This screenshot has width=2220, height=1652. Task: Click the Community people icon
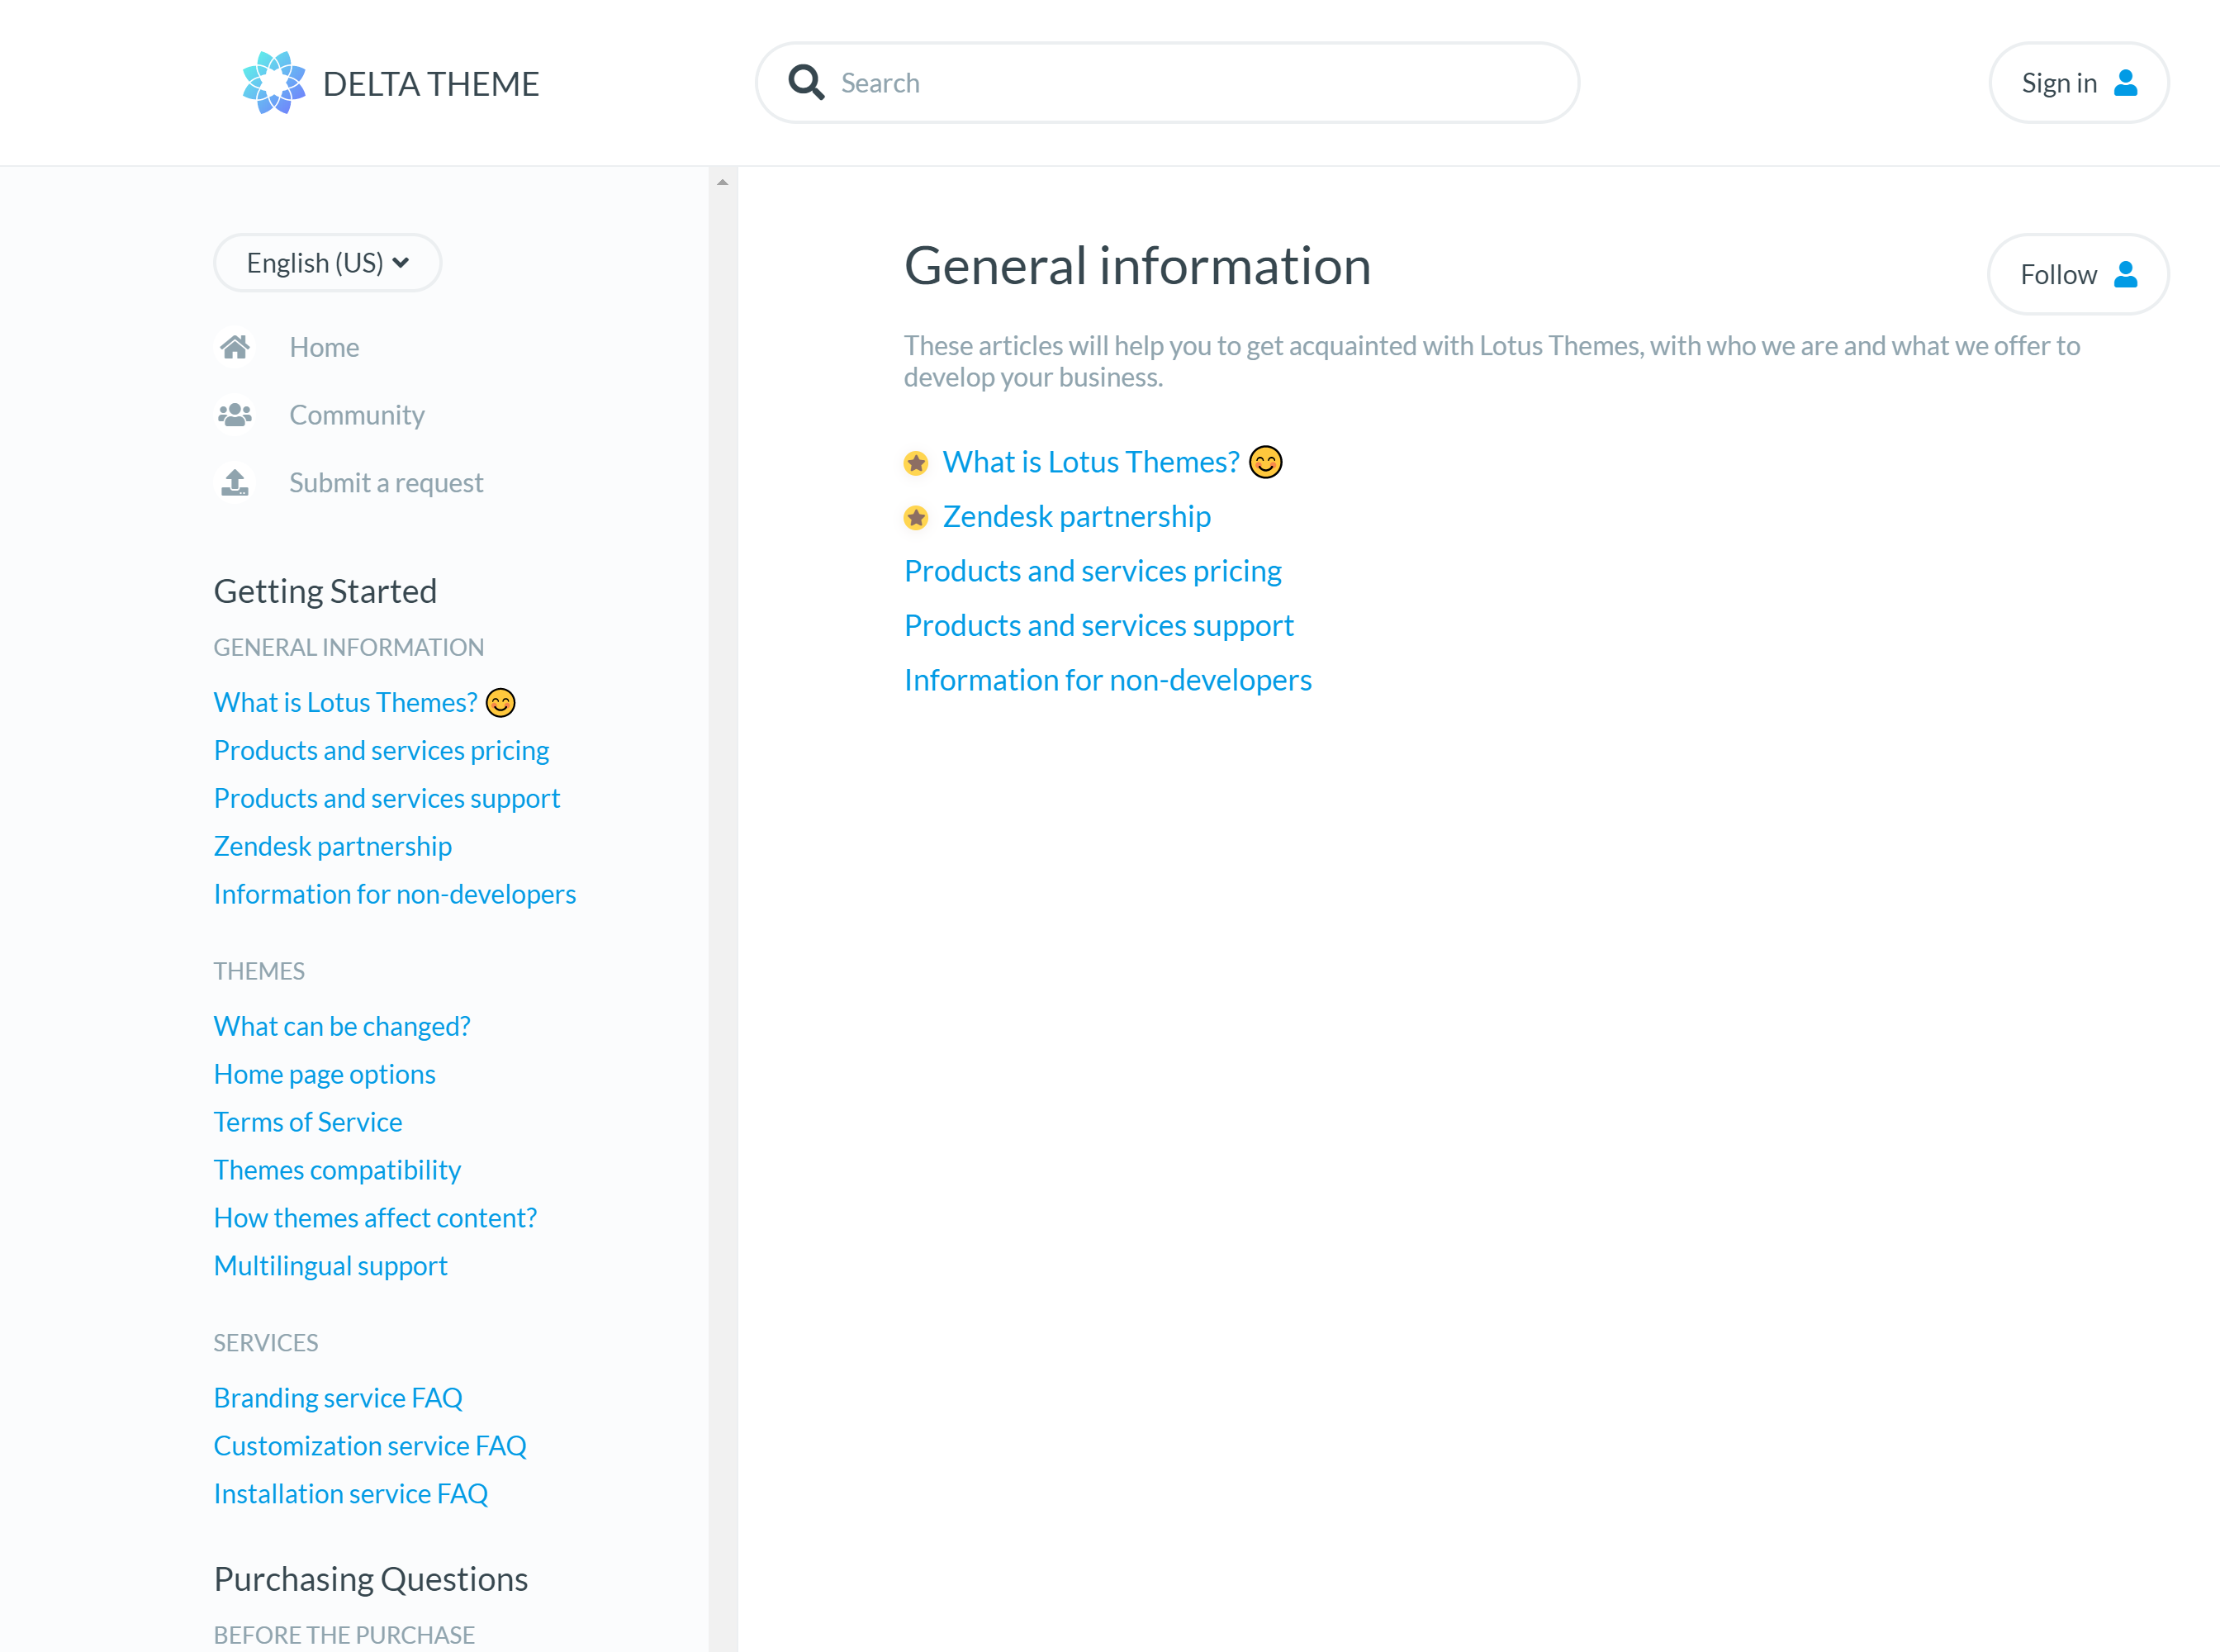pyautogui.click(x=235, y=414)
